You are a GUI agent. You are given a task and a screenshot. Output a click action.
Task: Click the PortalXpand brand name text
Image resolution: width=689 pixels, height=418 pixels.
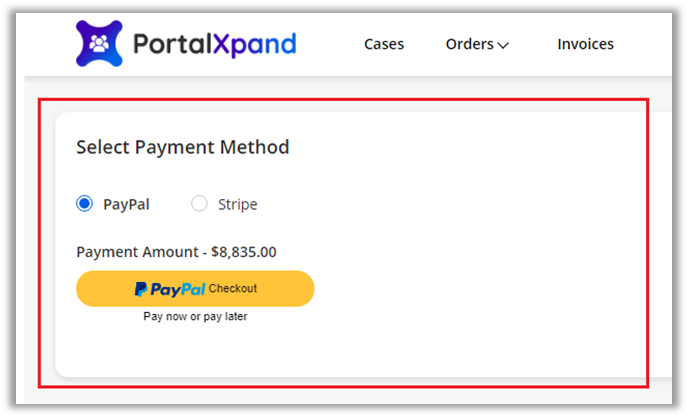(214, 44)
